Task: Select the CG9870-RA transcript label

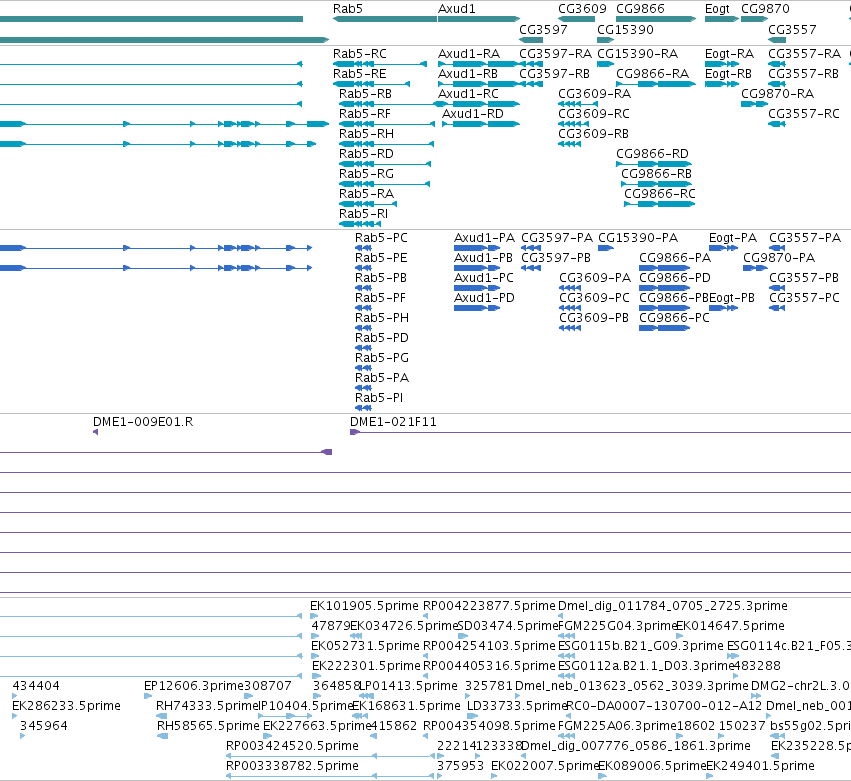Action: (x=777, y=94)
